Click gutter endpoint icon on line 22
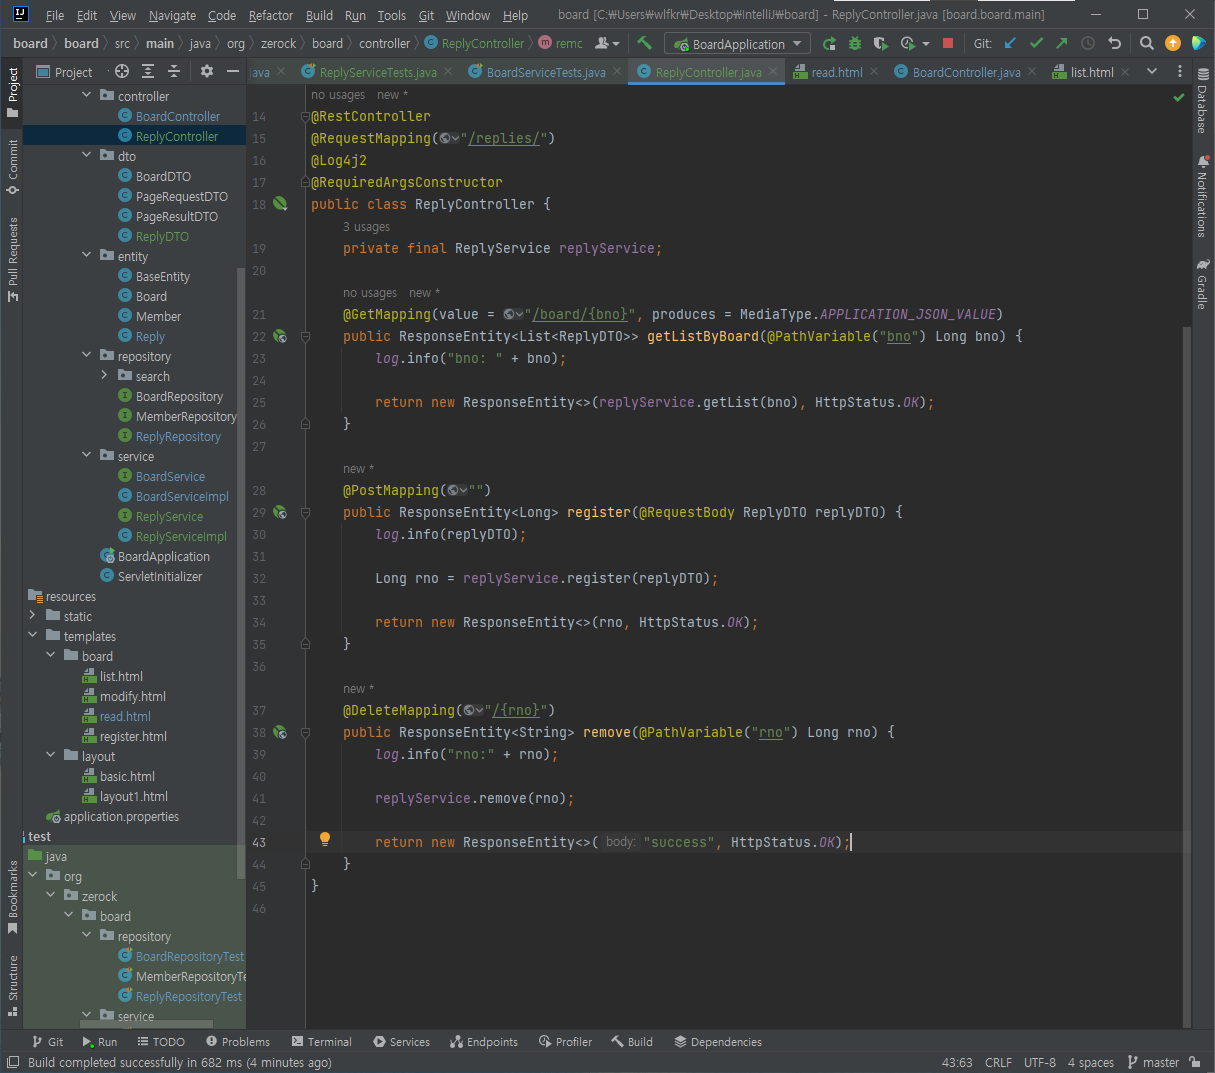The image size is (1215, 1073). click(x=280, y=336)
